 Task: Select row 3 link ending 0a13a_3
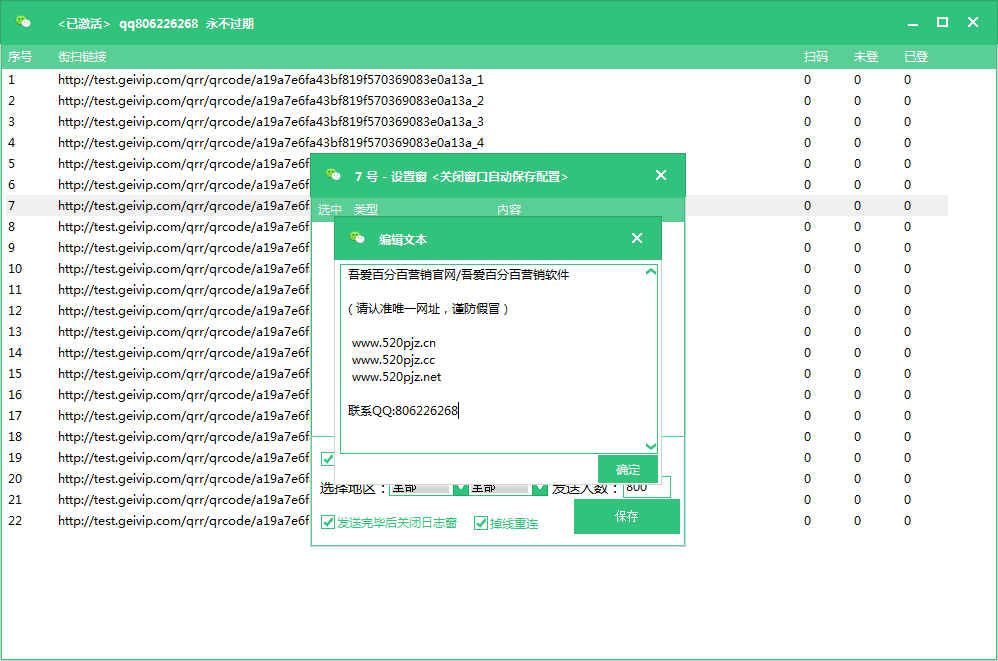click(271, 122)
